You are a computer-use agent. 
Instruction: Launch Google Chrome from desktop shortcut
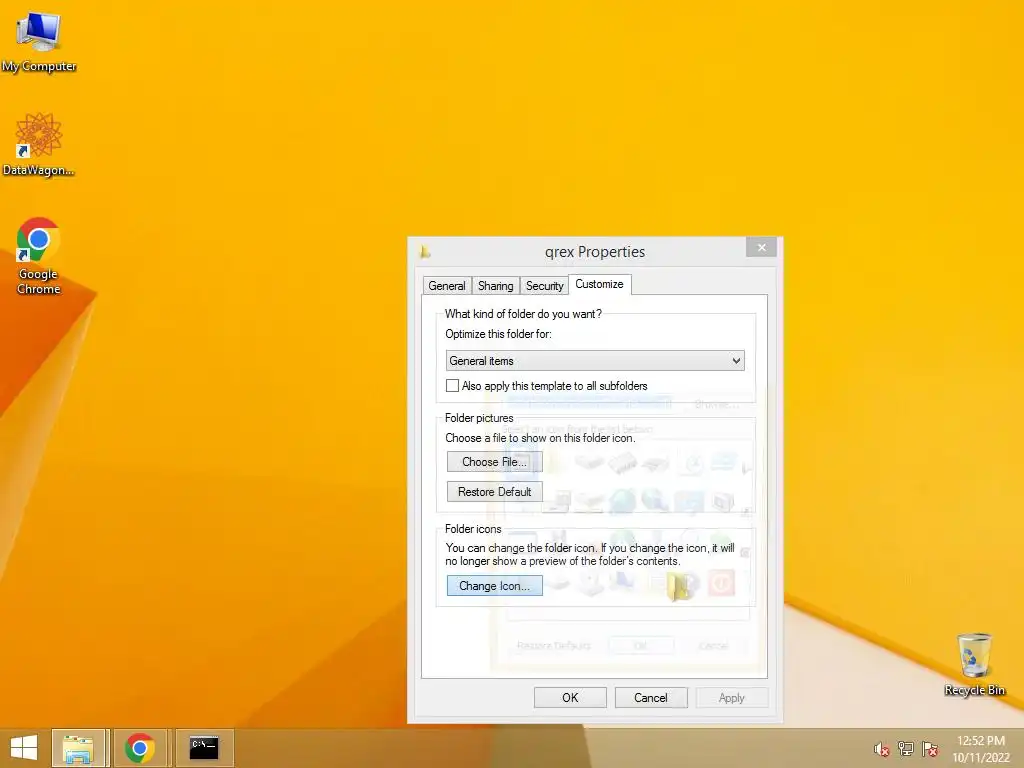point(39,256)
